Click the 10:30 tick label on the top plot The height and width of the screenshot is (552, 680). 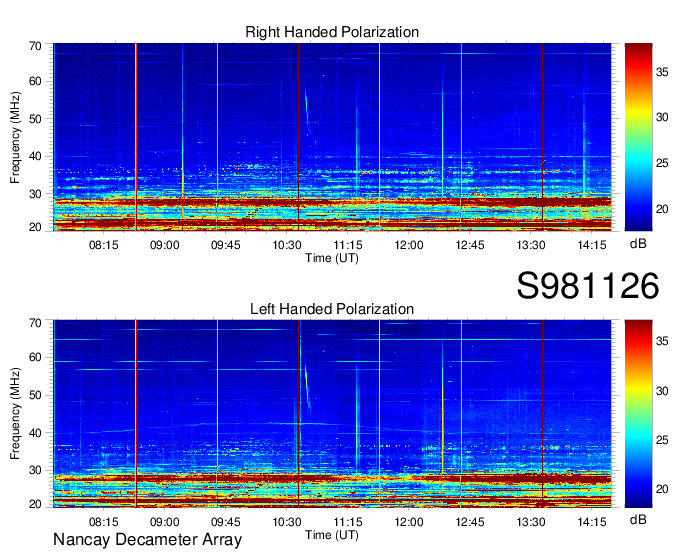(287, 245)
